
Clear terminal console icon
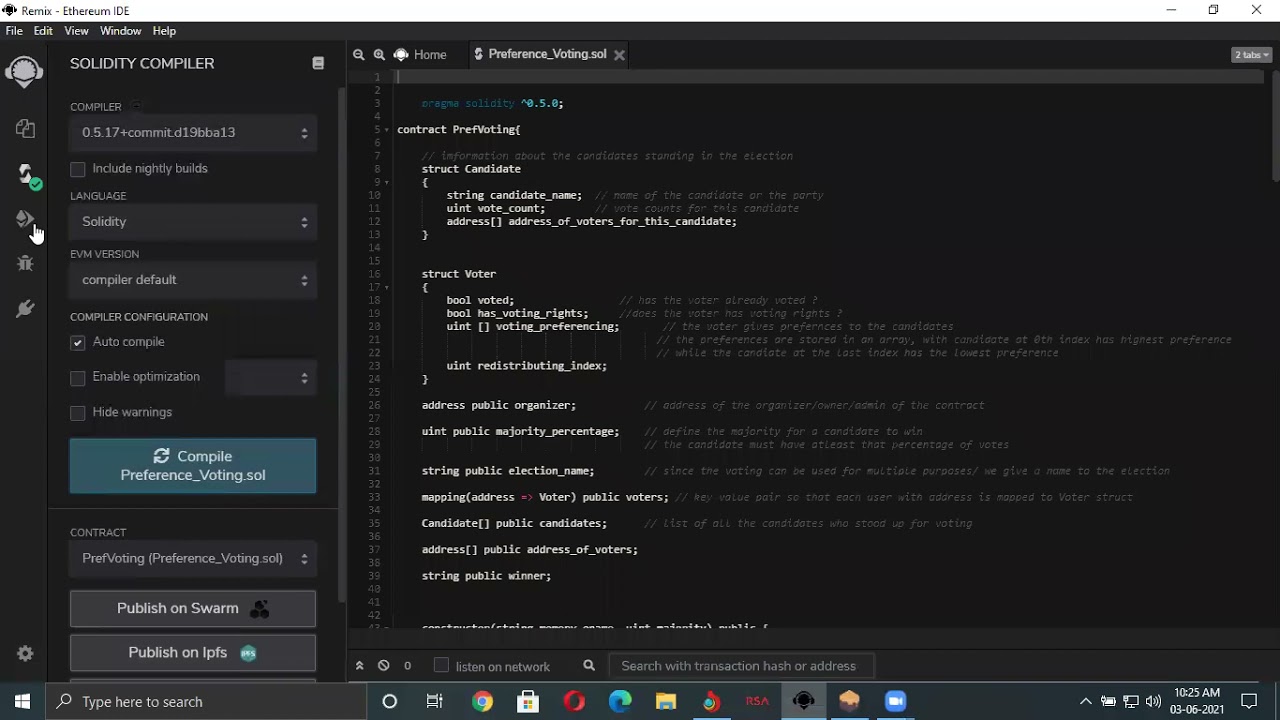pyautogui.click(x=383, y=666)
